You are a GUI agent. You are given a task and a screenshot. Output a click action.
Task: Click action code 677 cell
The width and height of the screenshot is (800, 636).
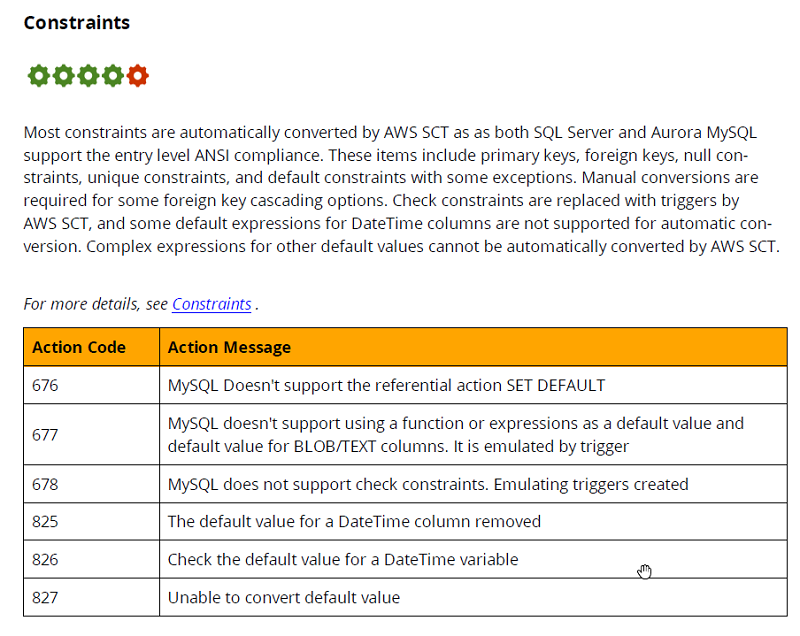point(91,435)
